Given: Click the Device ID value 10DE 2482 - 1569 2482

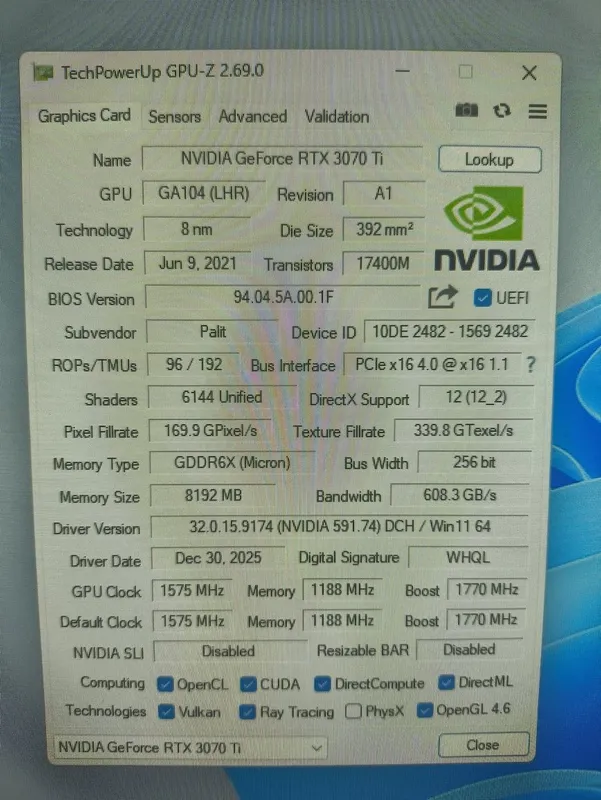Looking at the screenshot, I should 450,332.
